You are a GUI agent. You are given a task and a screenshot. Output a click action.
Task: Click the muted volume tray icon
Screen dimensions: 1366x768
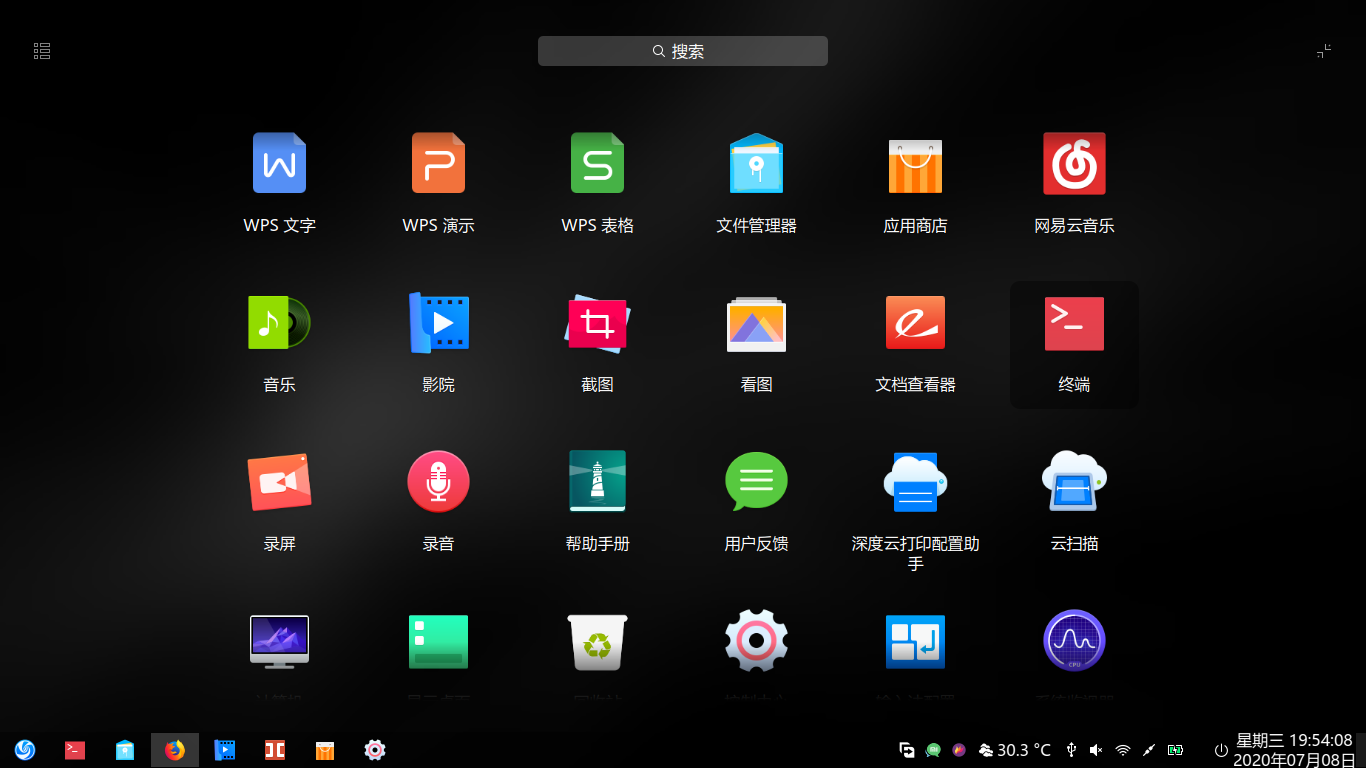(x=1096, y=750)
